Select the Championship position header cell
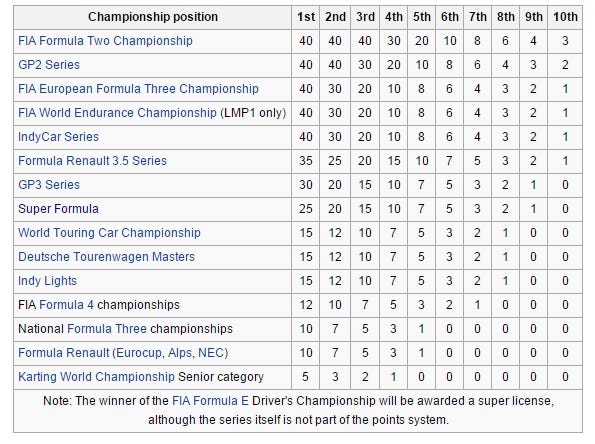 (153, 17)
